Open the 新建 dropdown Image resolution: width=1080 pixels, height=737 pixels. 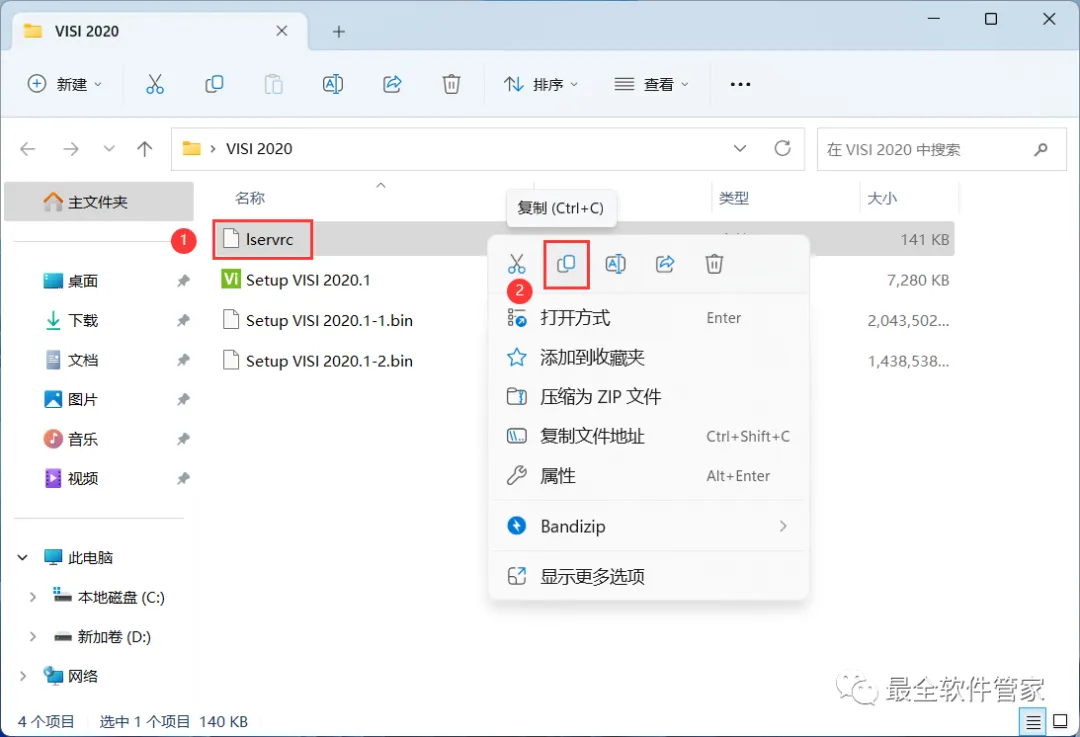(65, 84)
